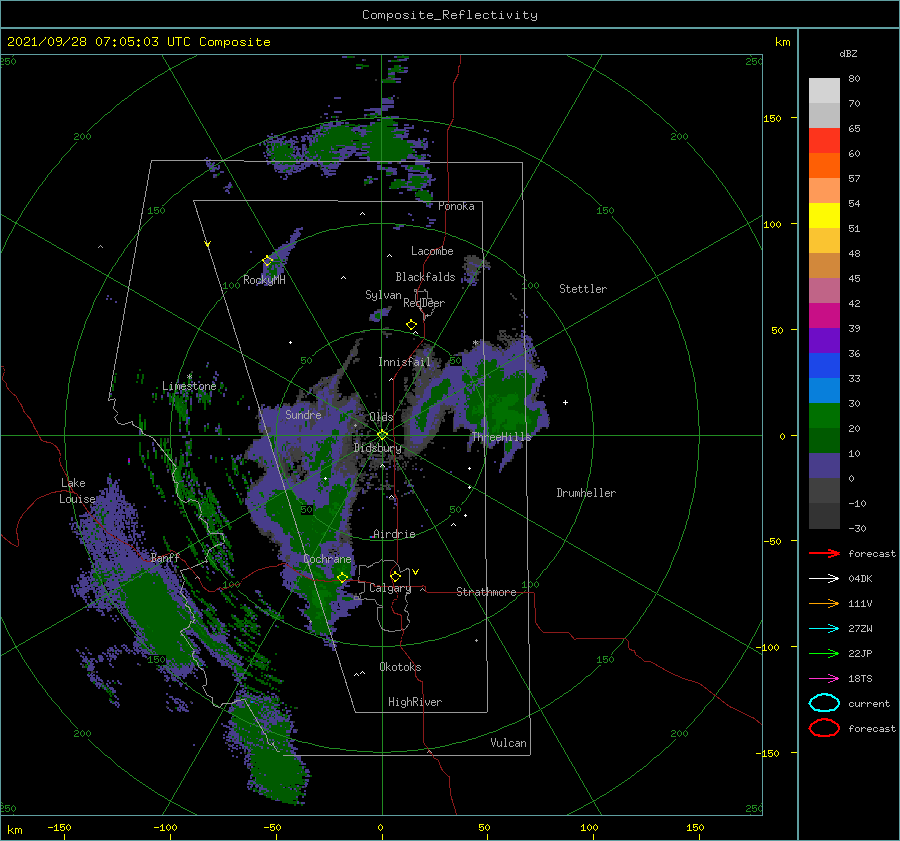Click the Airdrie town label
900x841 pixels.
pyautogui.click(x=394, y=534)
